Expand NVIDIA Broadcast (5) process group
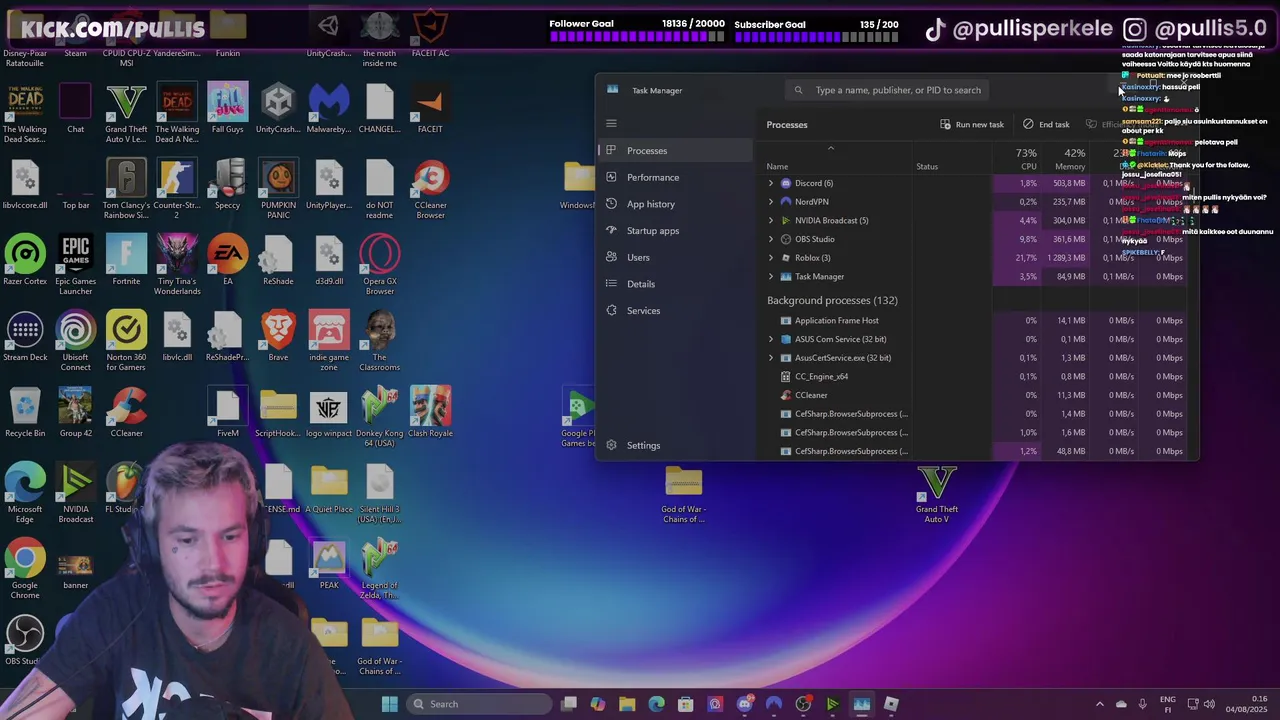Viewport: 1280px width, 720px height. (771, 220)
